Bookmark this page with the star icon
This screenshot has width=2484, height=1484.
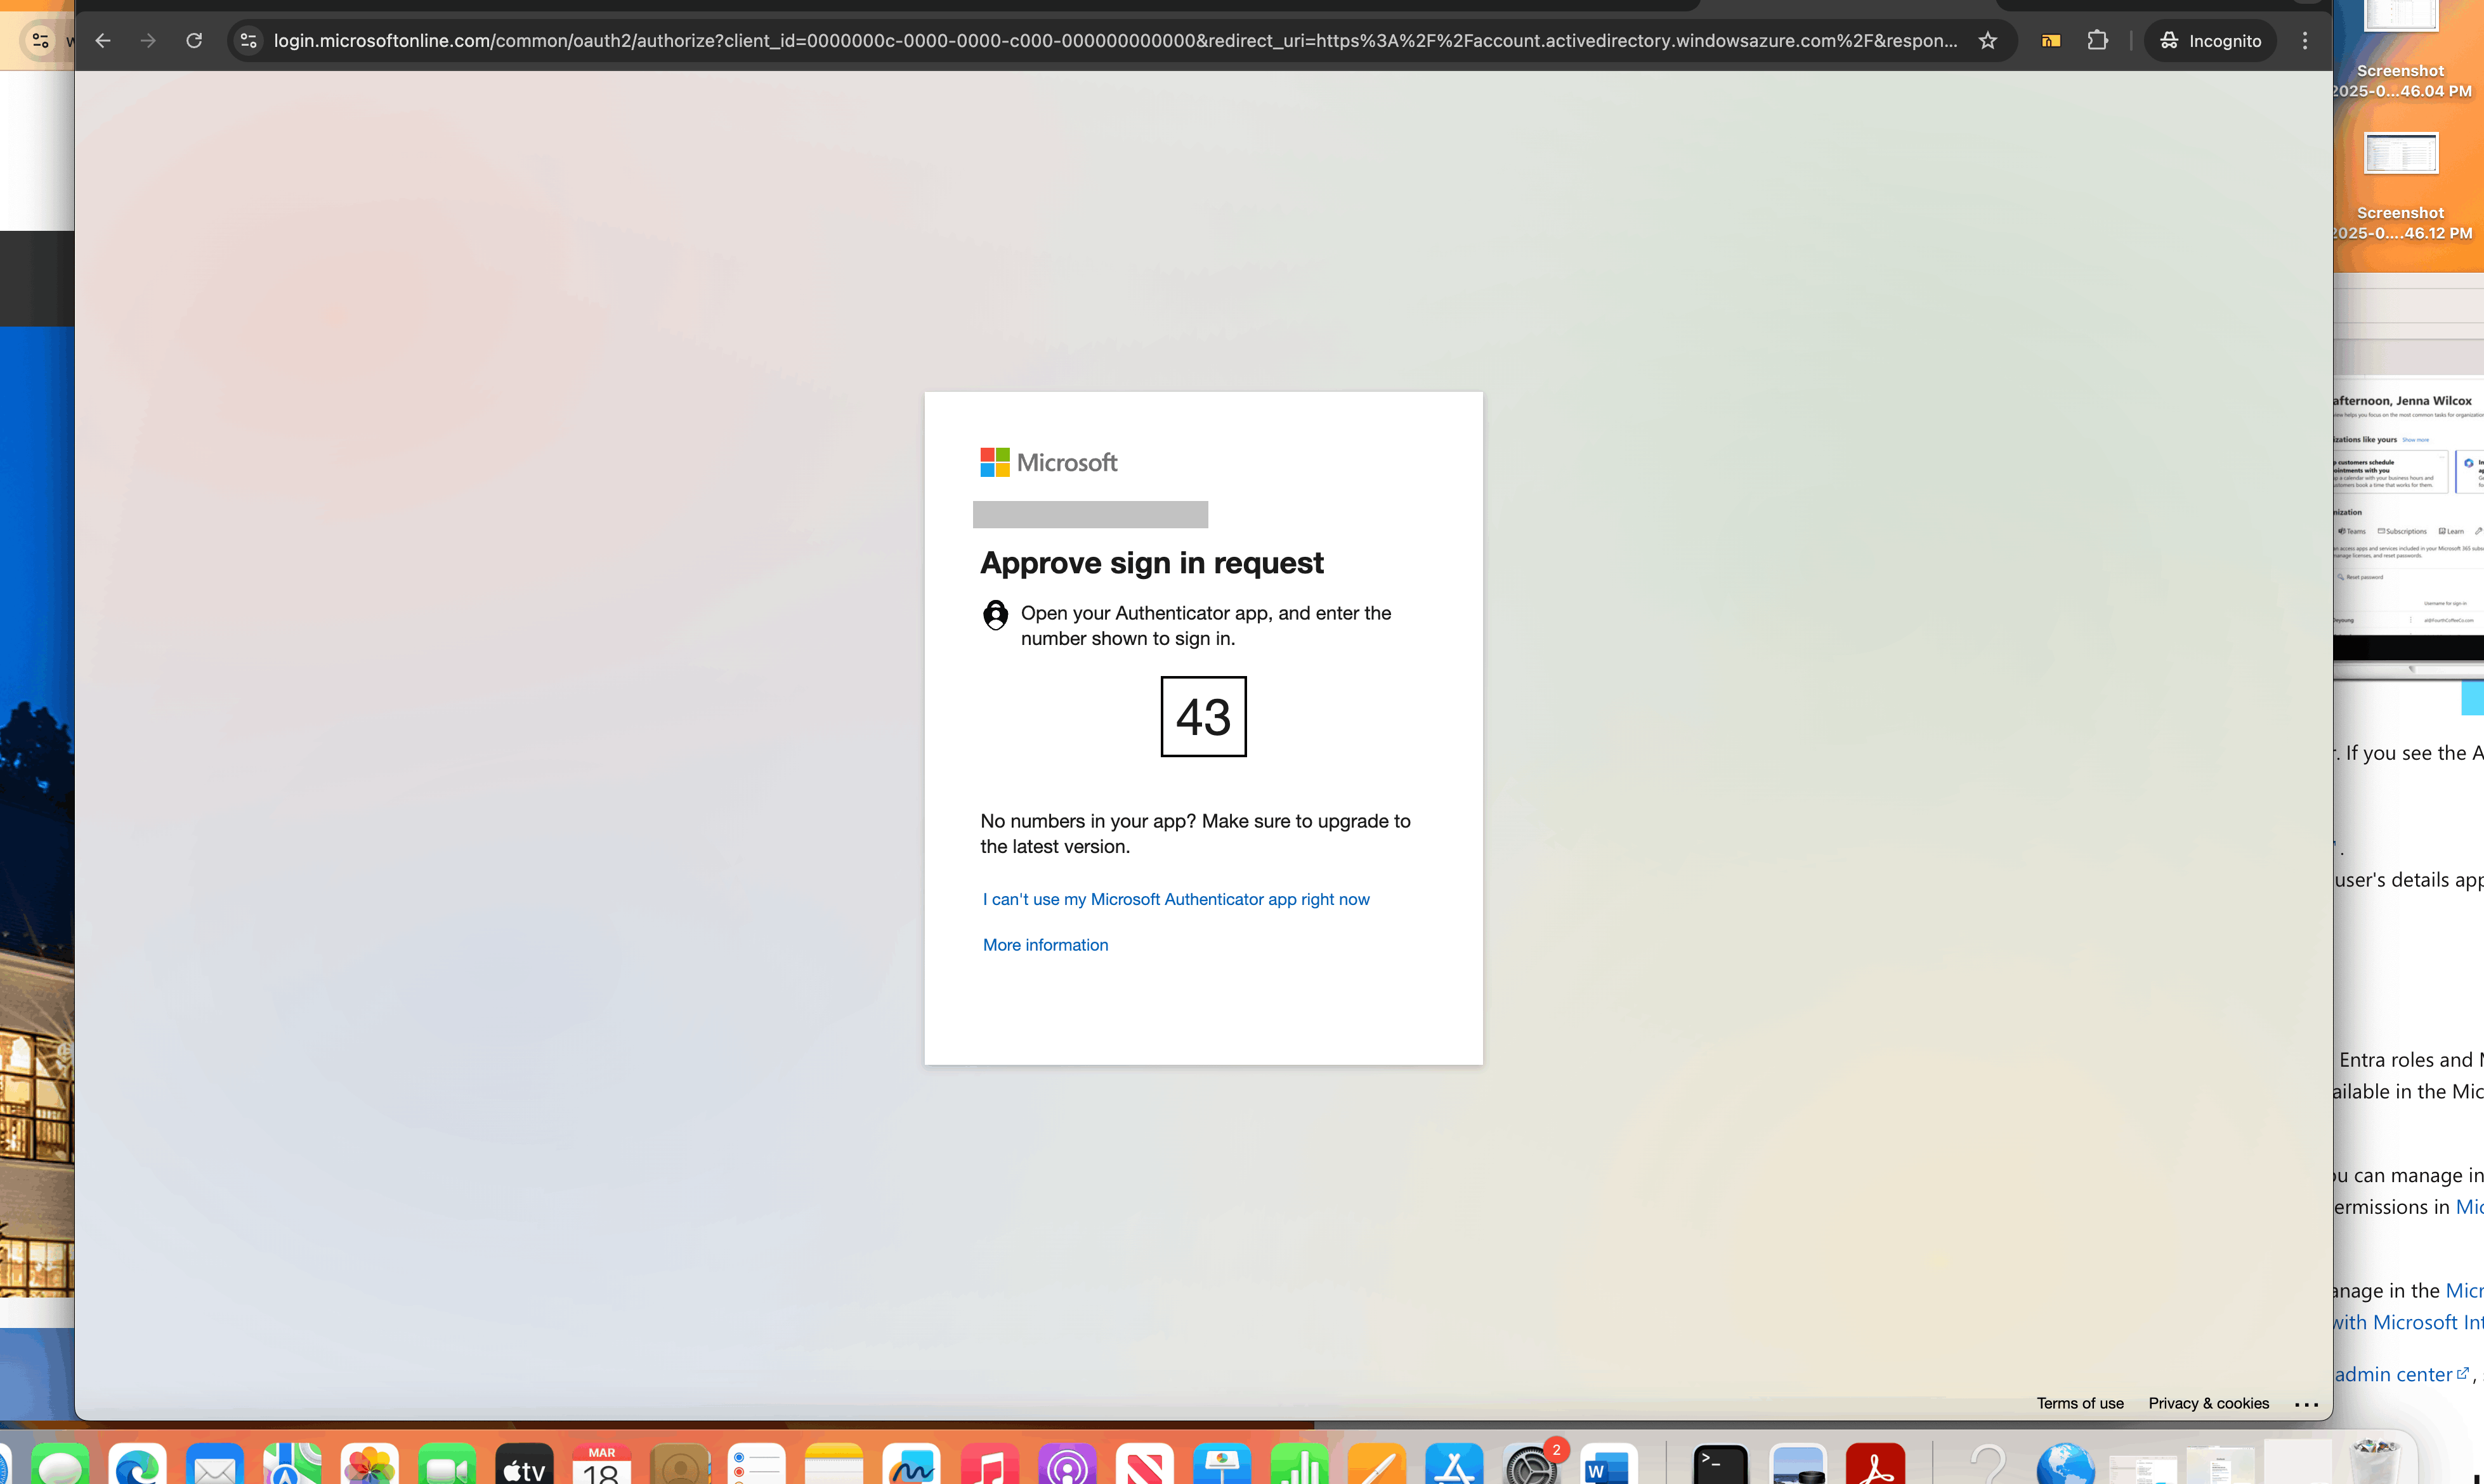pyautogui.click(x=1988, y=41)
